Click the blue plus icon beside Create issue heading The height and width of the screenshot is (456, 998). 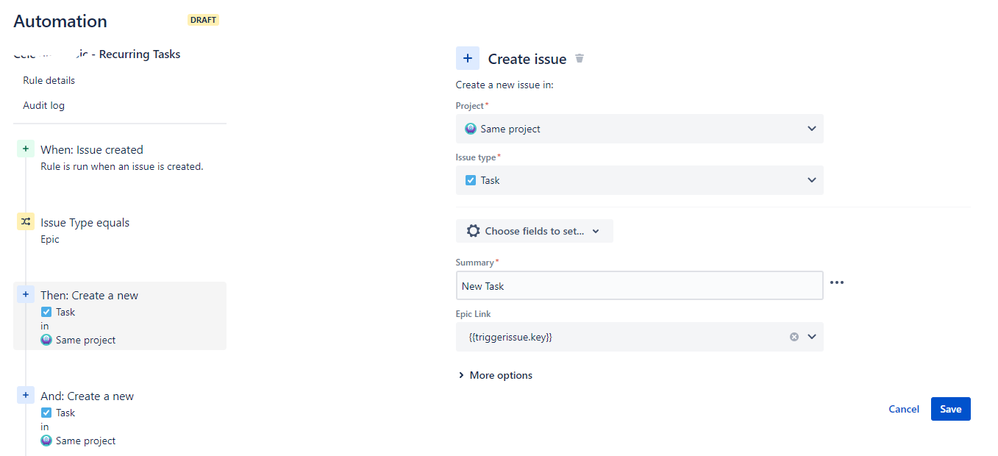coord(467,59)
